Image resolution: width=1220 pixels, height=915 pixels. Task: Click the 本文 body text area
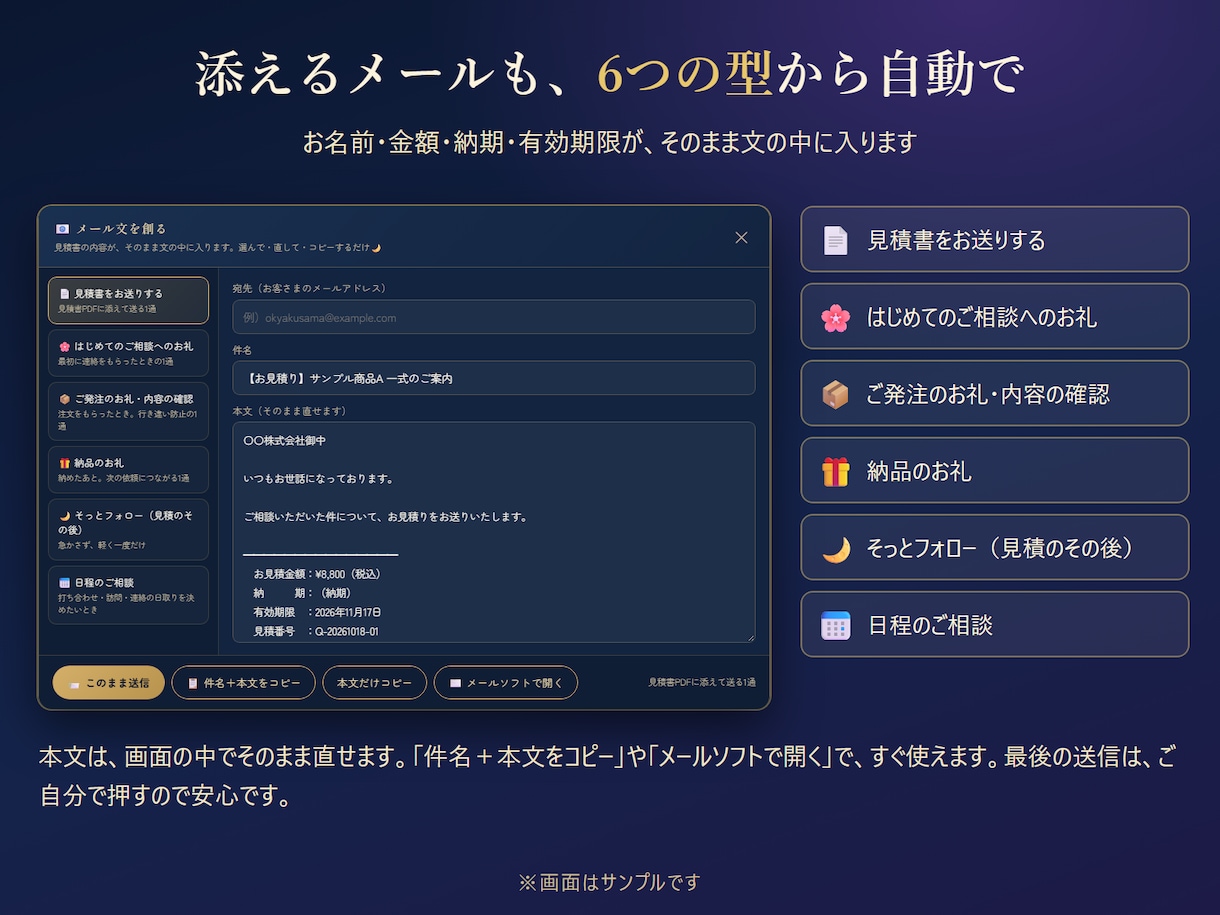click(x=493, y=532)
